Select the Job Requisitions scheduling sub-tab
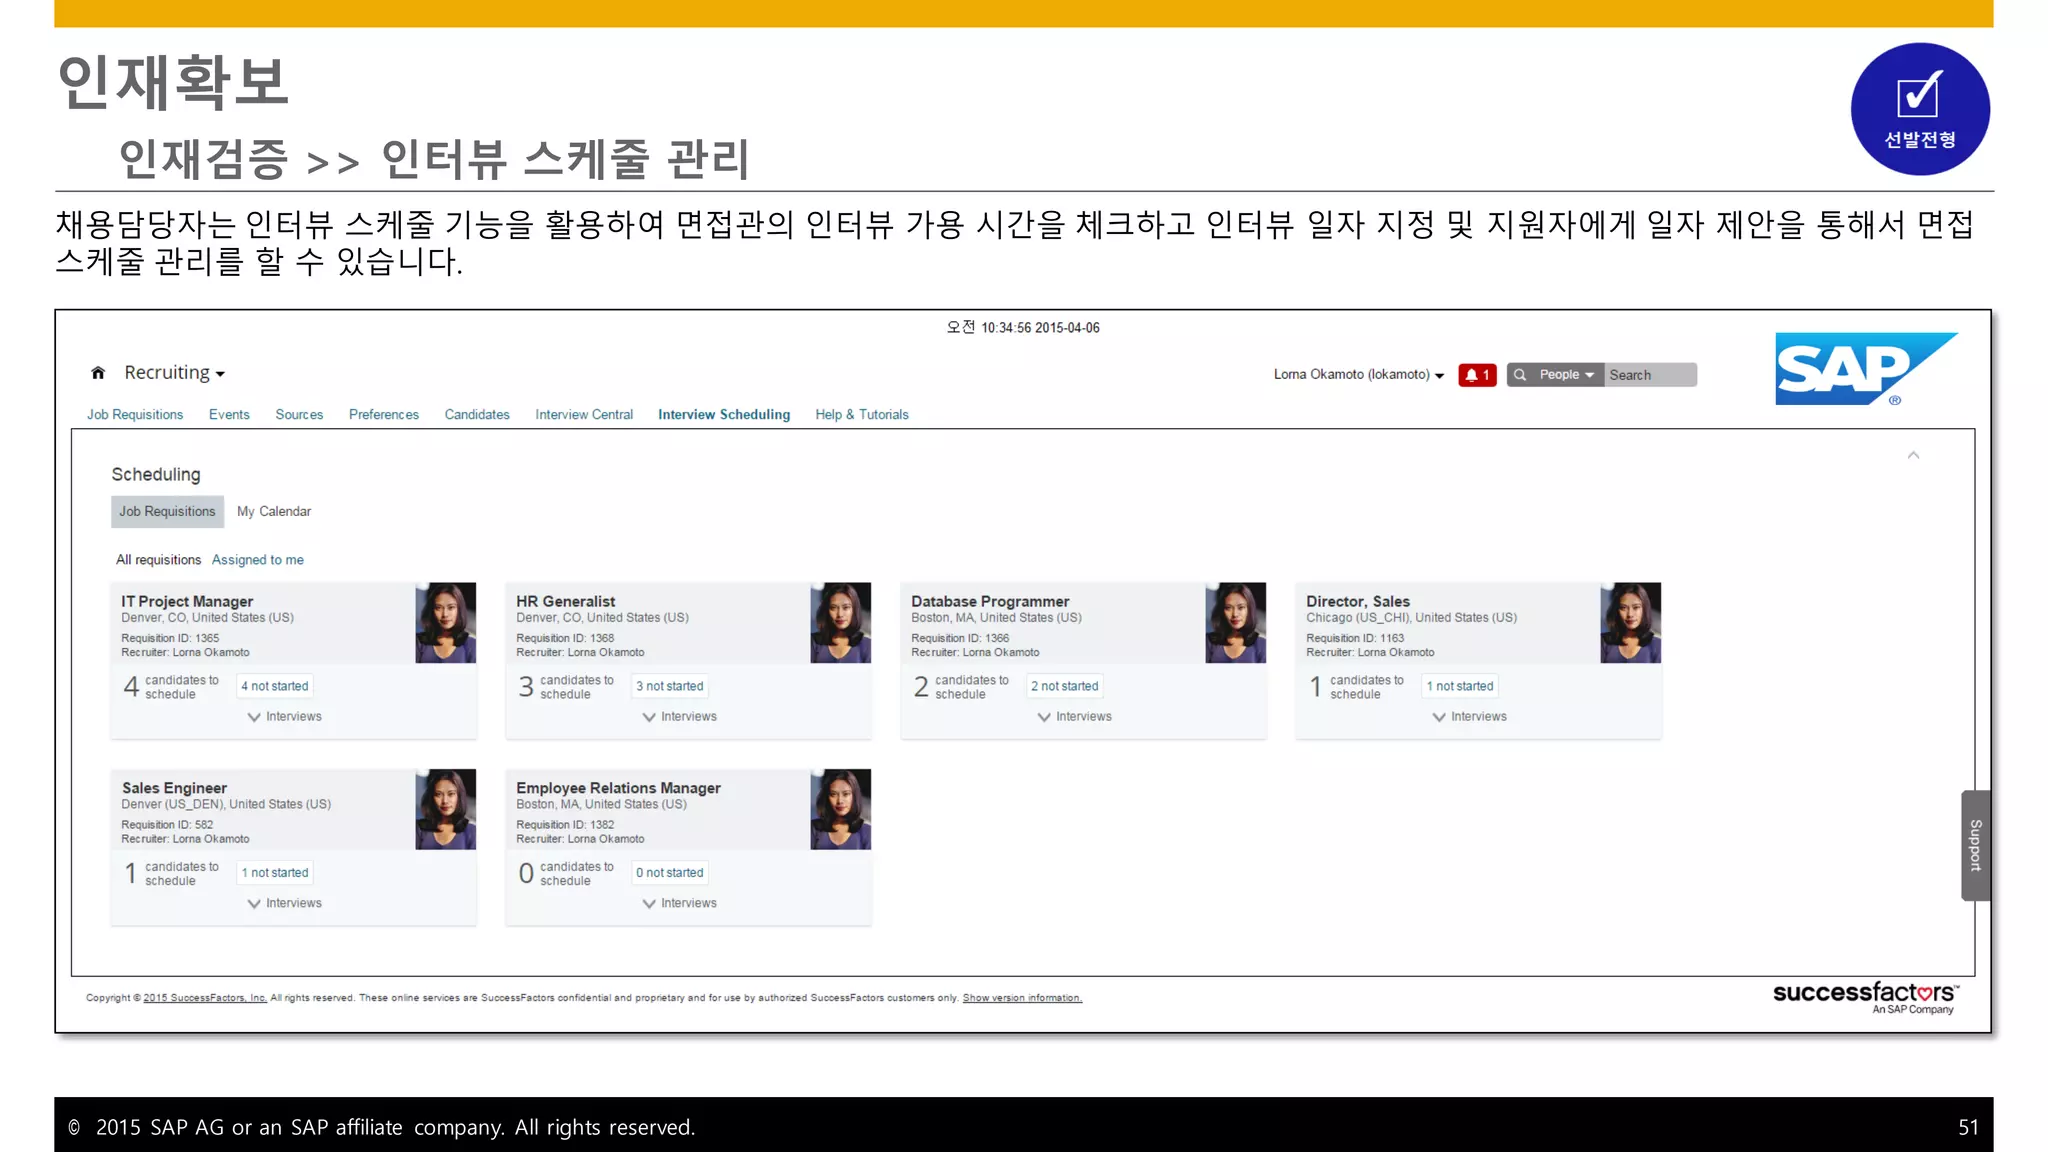Viewport: 2048px width, 1152px height. point(167,512)
